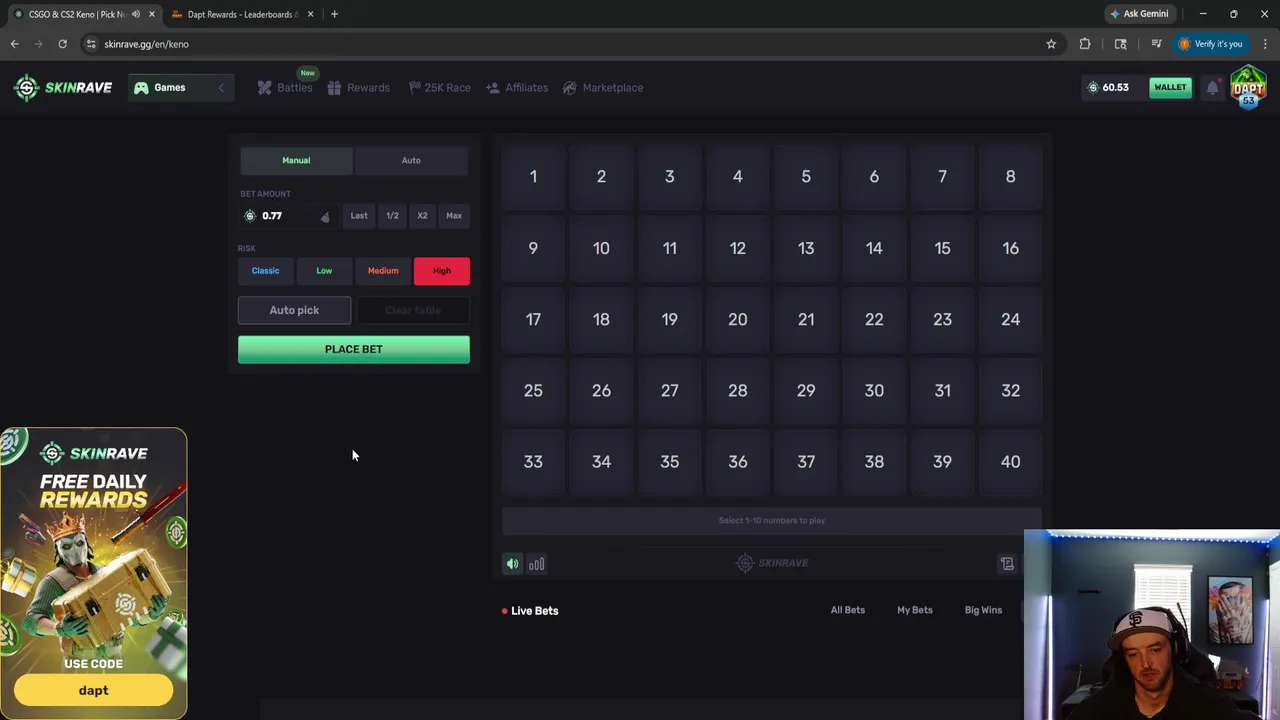The image size is (1280, 720).
Task: Select the Low risk level
Action: (x=324, y=271)
